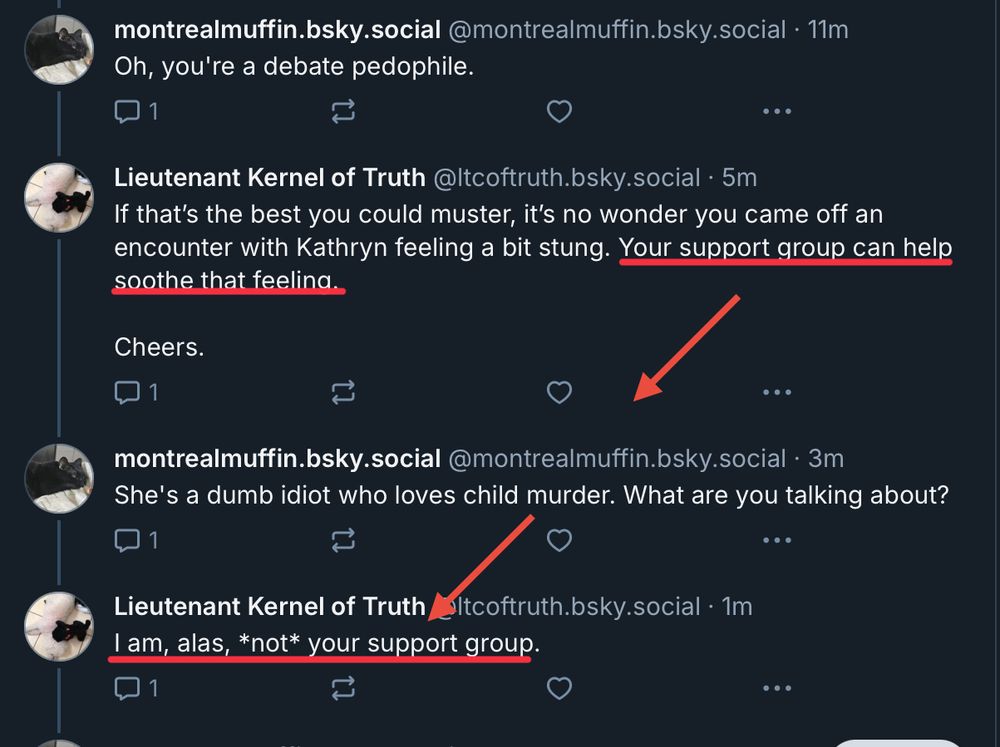This screenshot has height=747, width=1000.
Task: Like the post ending "Cheers."
Action: point(559,393)
